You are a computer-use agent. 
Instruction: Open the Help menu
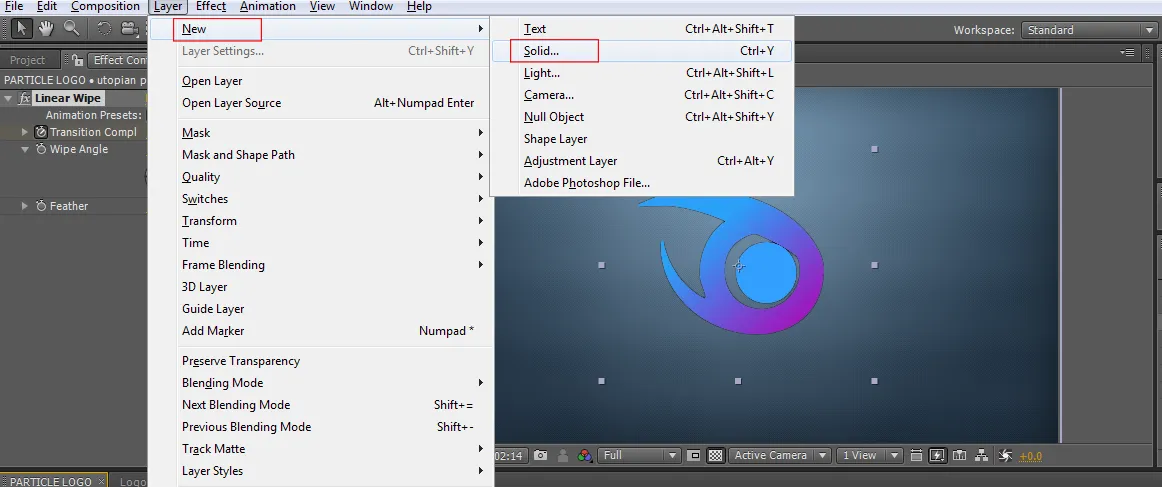(x=419, y=7)
